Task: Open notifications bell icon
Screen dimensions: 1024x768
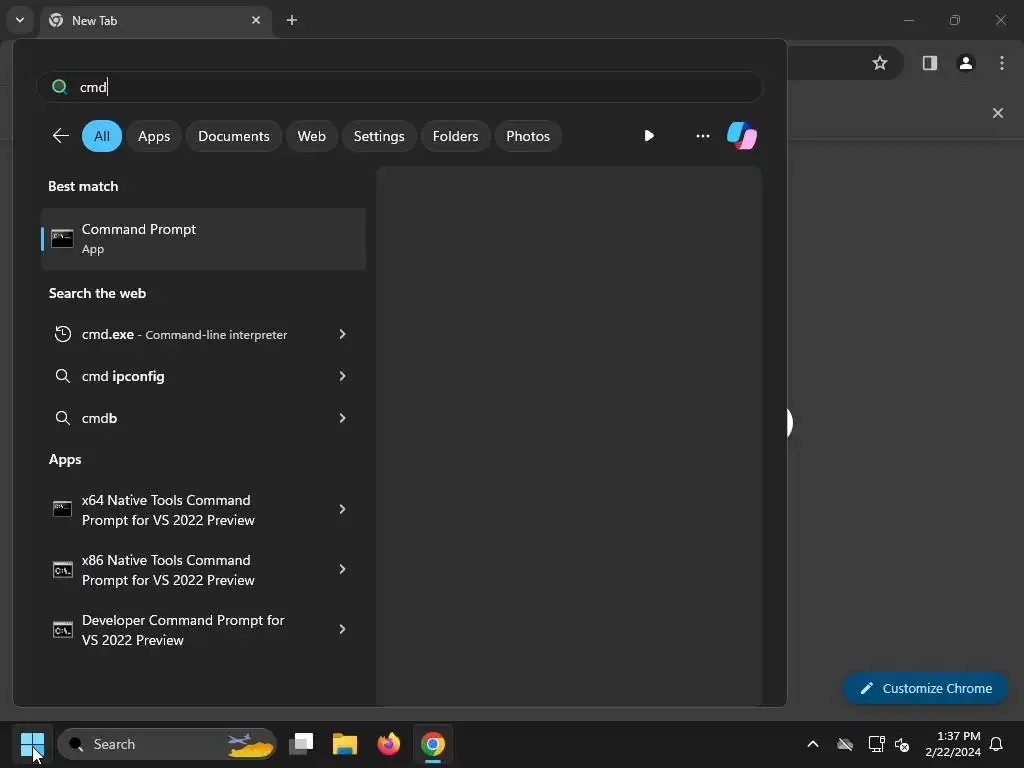Action: [997, 744]
